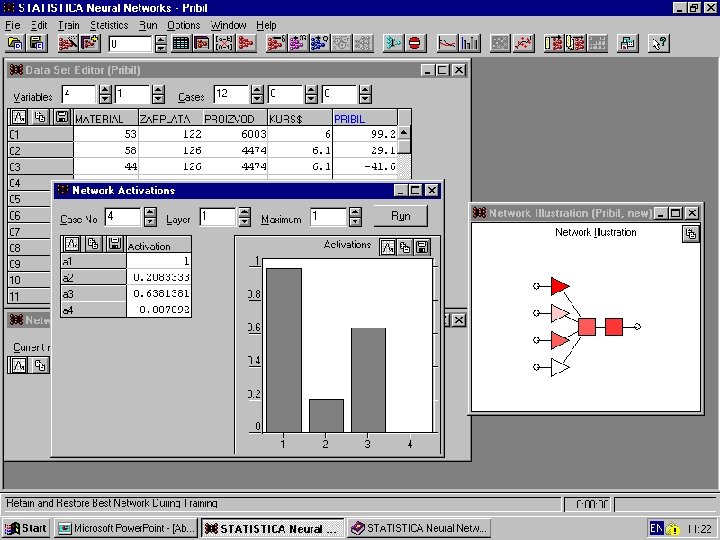Click the Data Set Editor scrollbar up arrow
The height and width of the screenshot is (540, 720).
point(404,133)
